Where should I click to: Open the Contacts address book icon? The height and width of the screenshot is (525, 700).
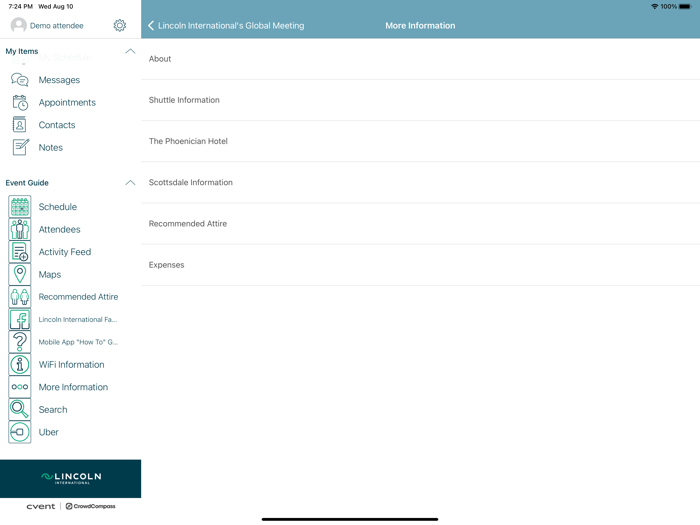(x=20, y=125)
